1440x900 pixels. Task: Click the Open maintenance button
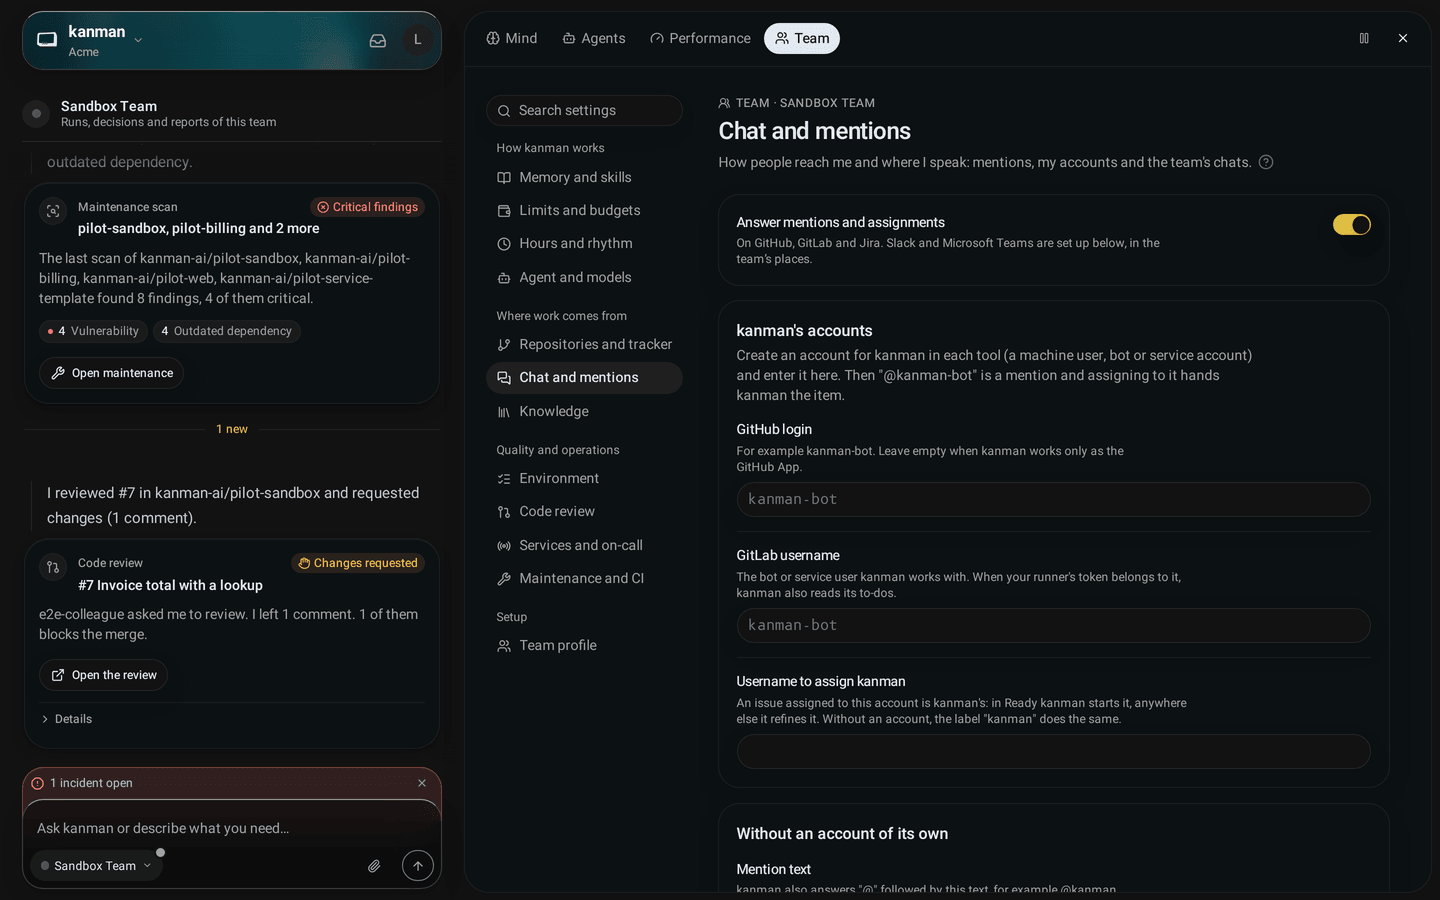point(111,373)
